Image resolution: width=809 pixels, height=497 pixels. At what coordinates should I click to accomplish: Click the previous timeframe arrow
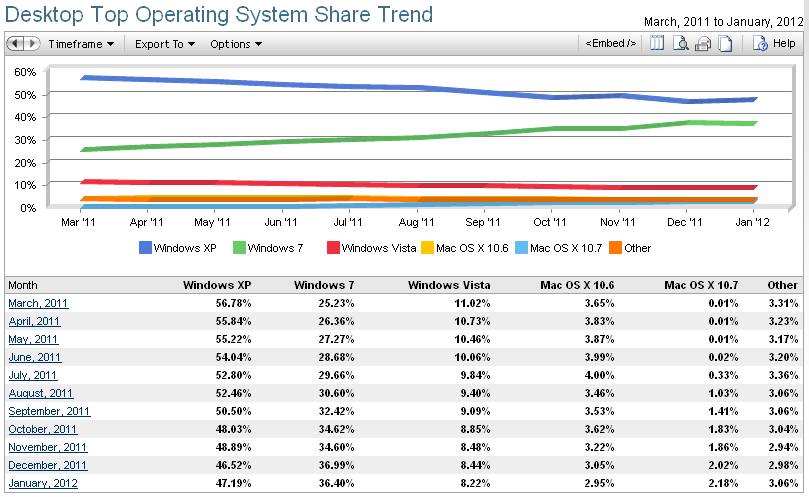16,44
